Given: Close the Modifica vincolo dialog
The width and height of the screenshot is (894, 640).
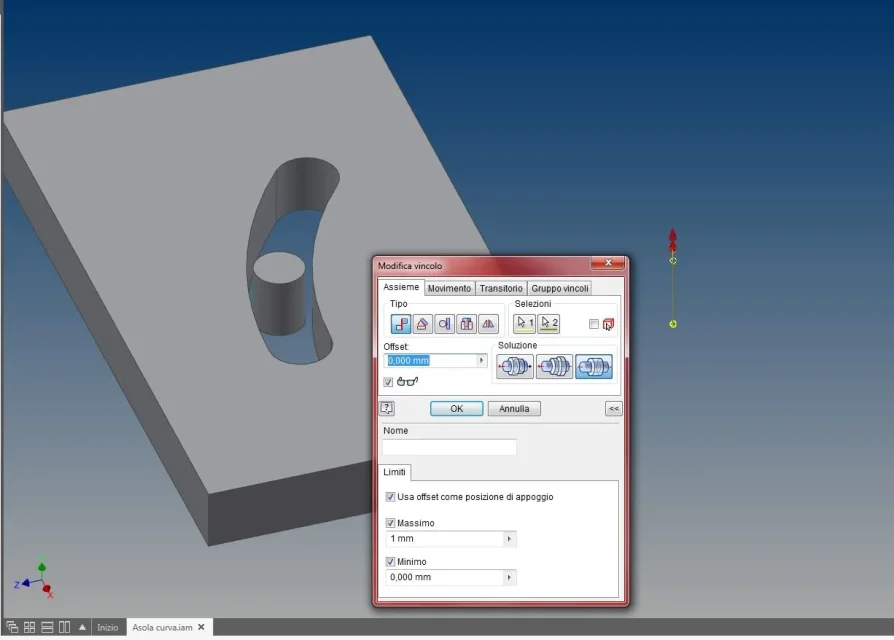Looking at the screenshot, I should click(x=608, y=263).
